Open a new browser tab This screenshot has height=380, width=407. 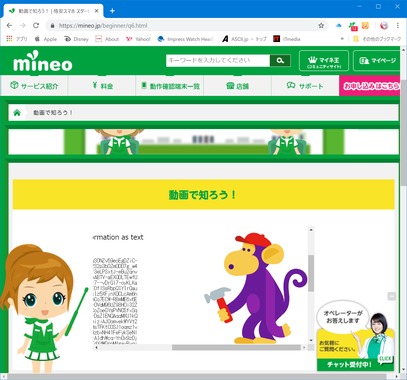point(112,11)
